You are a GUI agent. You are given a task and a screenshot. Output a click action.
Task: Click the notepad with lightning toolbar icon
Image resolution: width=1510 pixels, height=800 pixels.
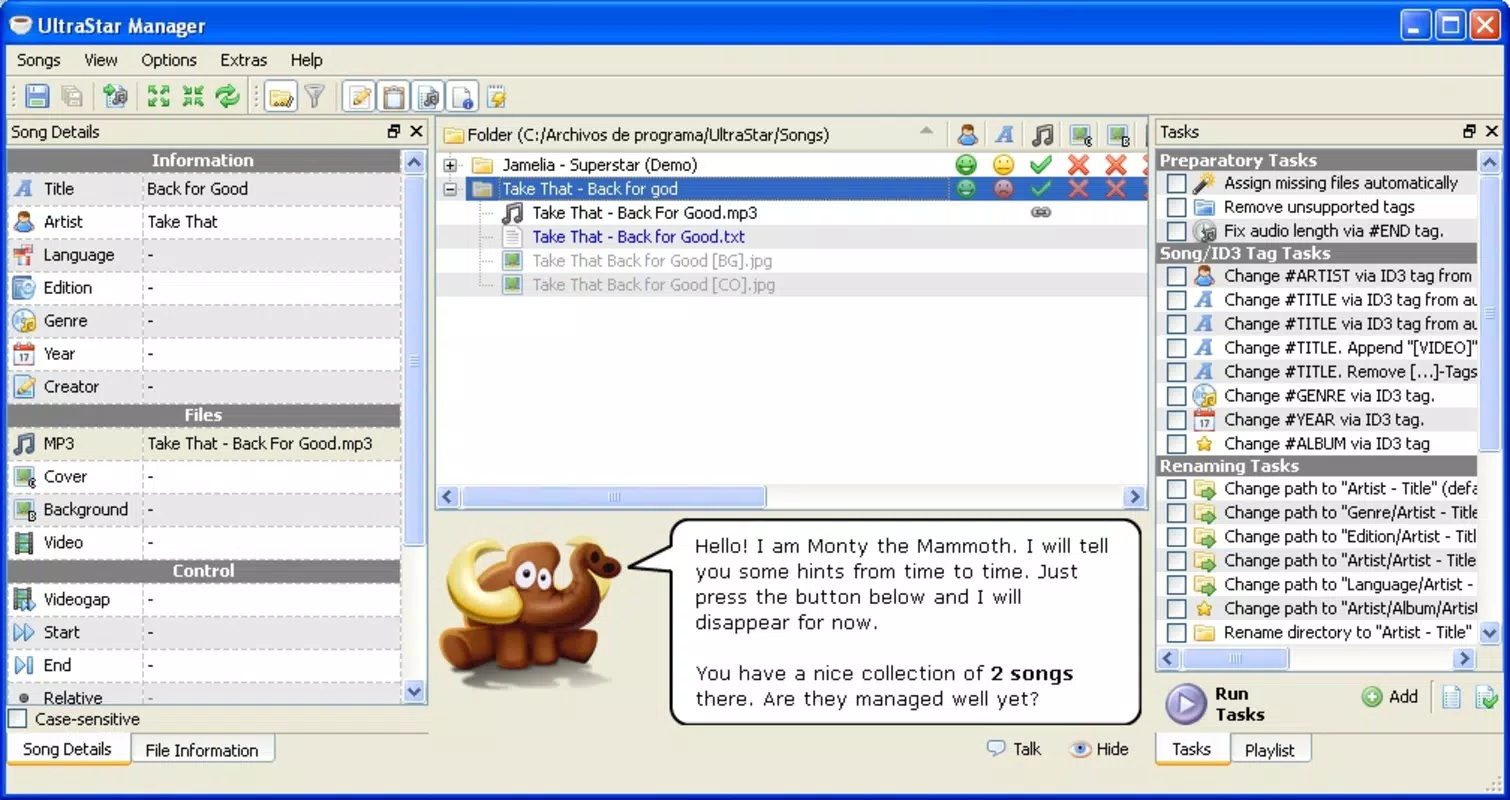(x=497, y=96)
